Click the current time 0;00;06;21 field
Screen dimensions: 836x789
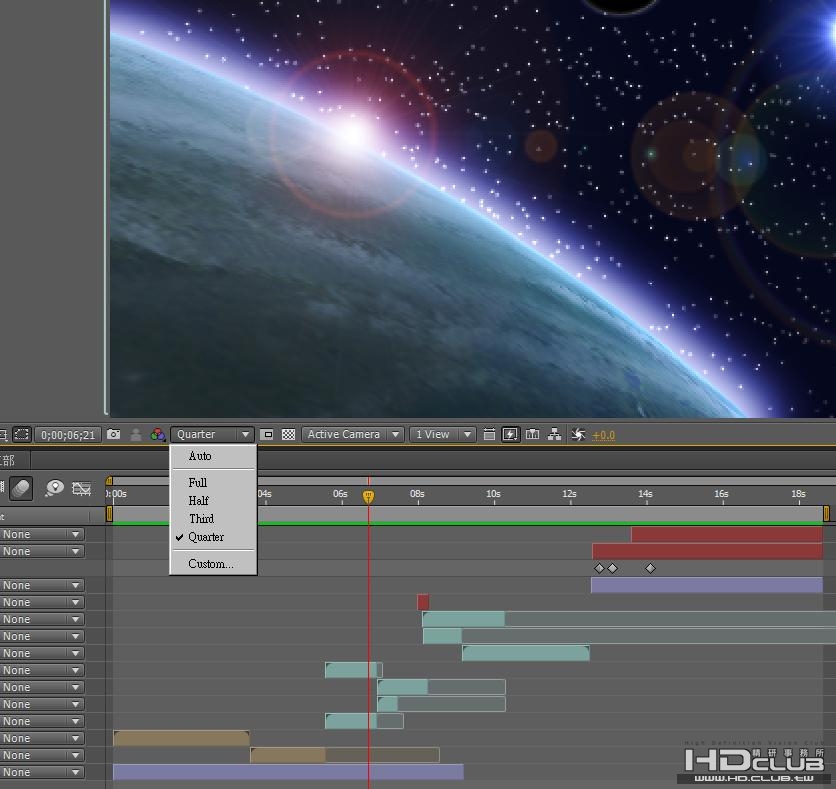tap(68, 435)
